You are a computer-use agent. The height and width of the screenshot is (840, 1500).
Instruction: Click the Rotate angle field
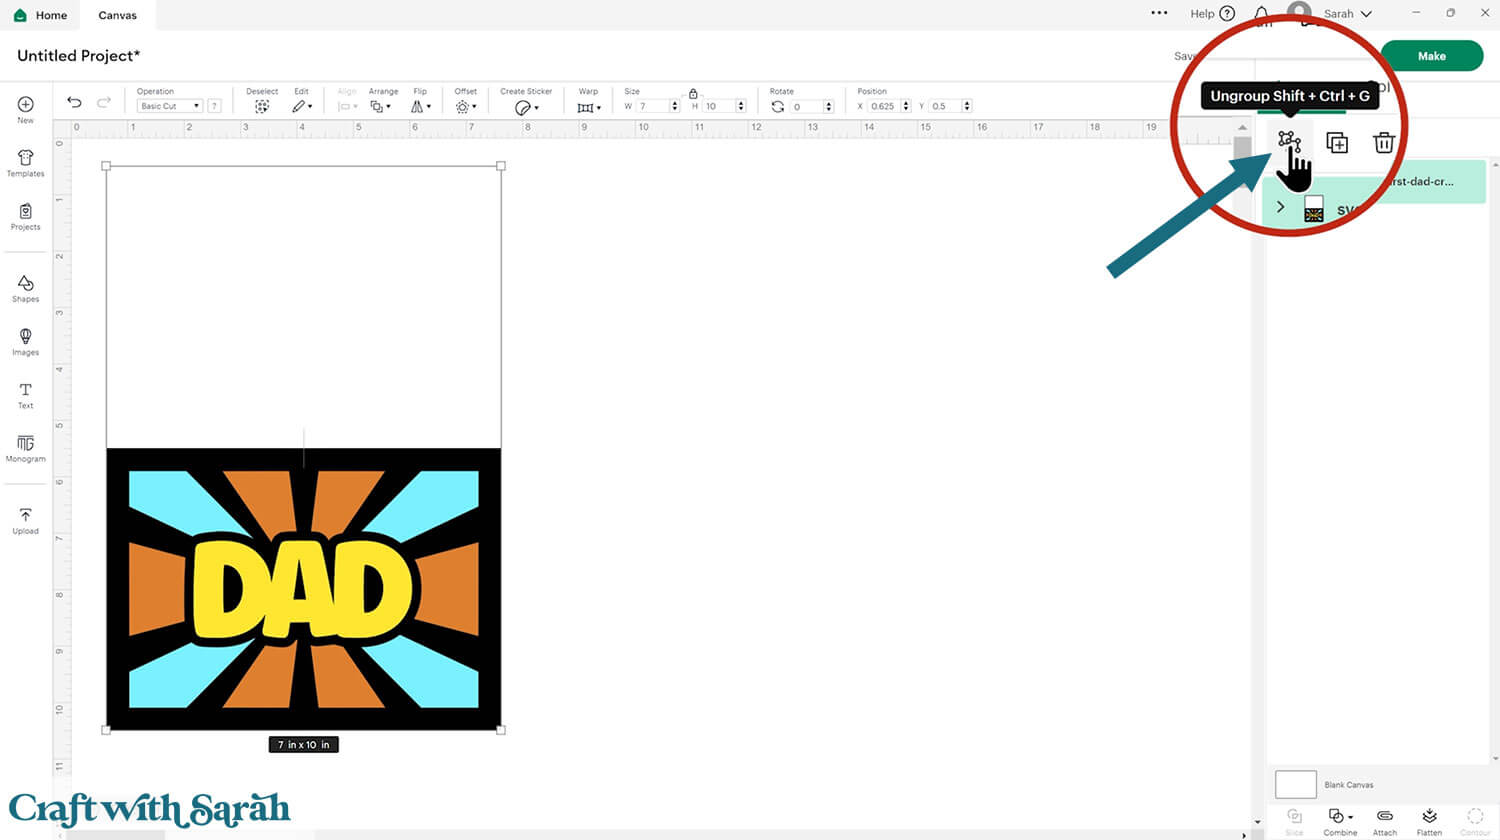(806, 106)
